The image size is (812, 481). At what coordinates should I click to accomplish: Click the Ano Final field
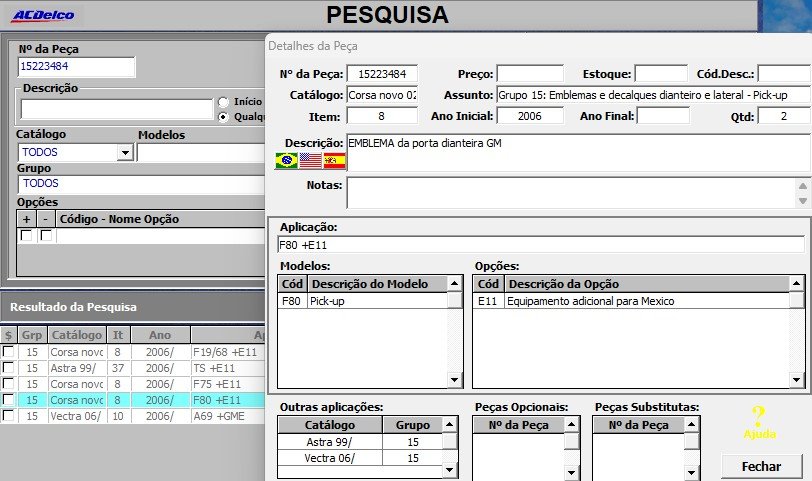(x=663, y=115)
